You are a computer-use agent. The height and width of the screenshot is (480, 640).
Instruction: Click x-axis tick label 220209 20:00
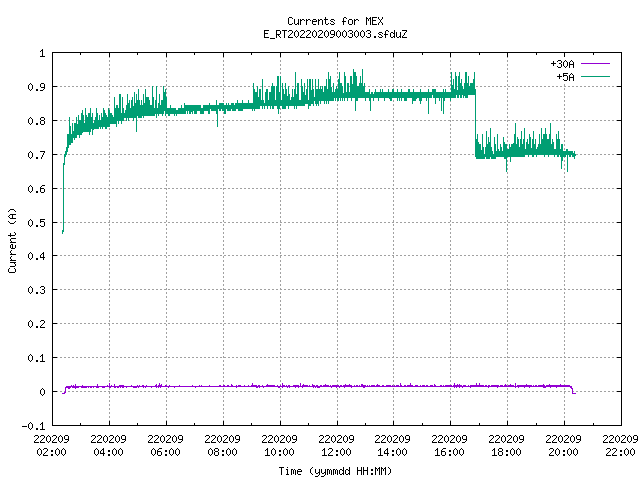pyautogui.click(x=564, y=446)
